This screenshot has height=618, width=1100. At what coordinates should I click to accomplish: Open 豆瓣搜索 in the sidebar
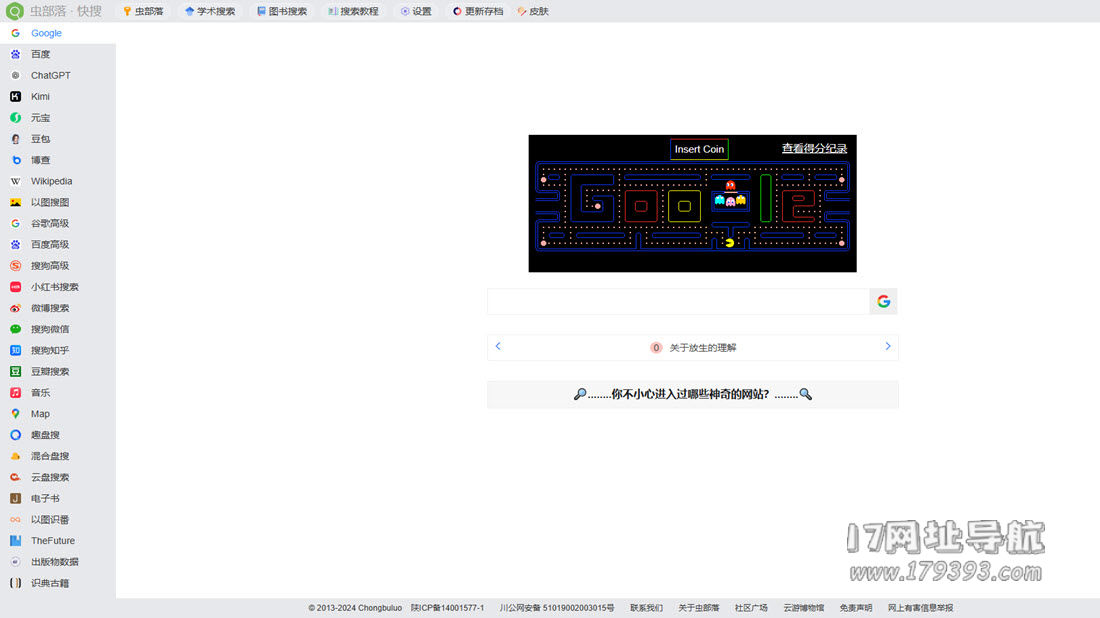tap(50, 372)
